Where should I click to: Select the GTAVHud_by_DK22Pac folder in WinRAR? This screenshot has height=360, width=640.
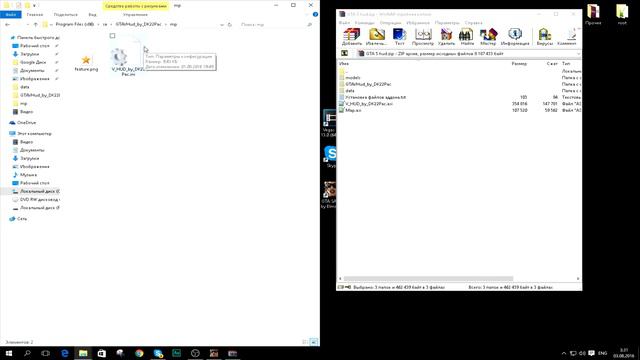tap(368, 84)
